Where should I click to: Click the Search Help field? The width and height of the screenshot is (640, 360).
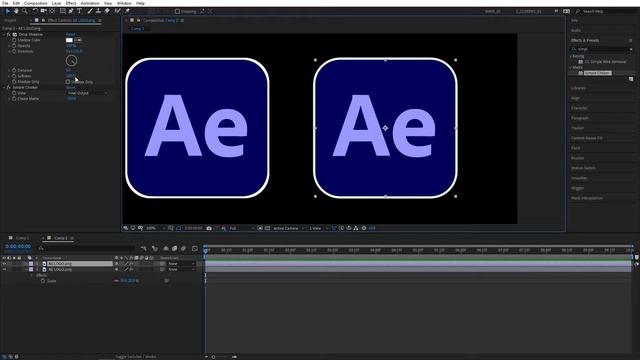(606, 11)
